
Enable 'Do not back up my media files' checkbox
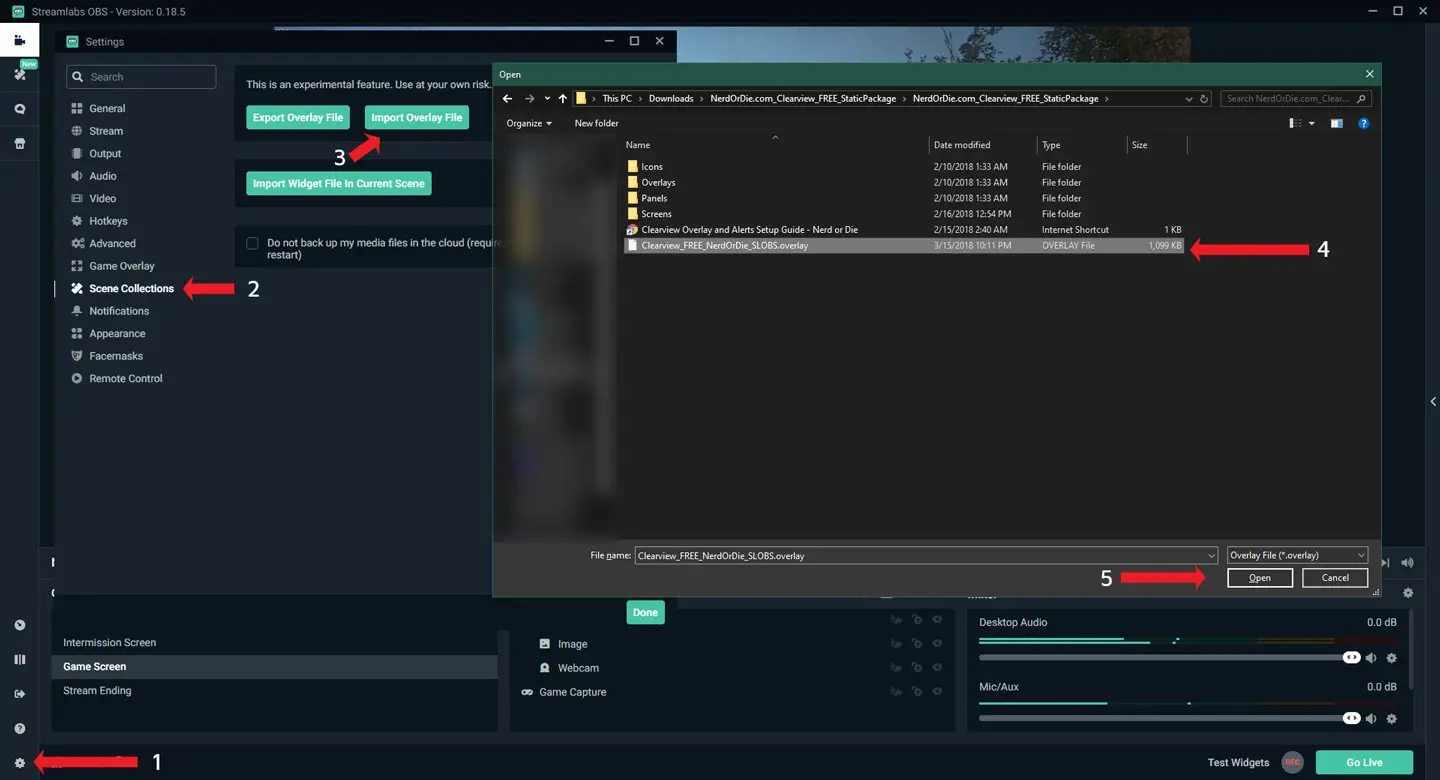coord(252,243)
